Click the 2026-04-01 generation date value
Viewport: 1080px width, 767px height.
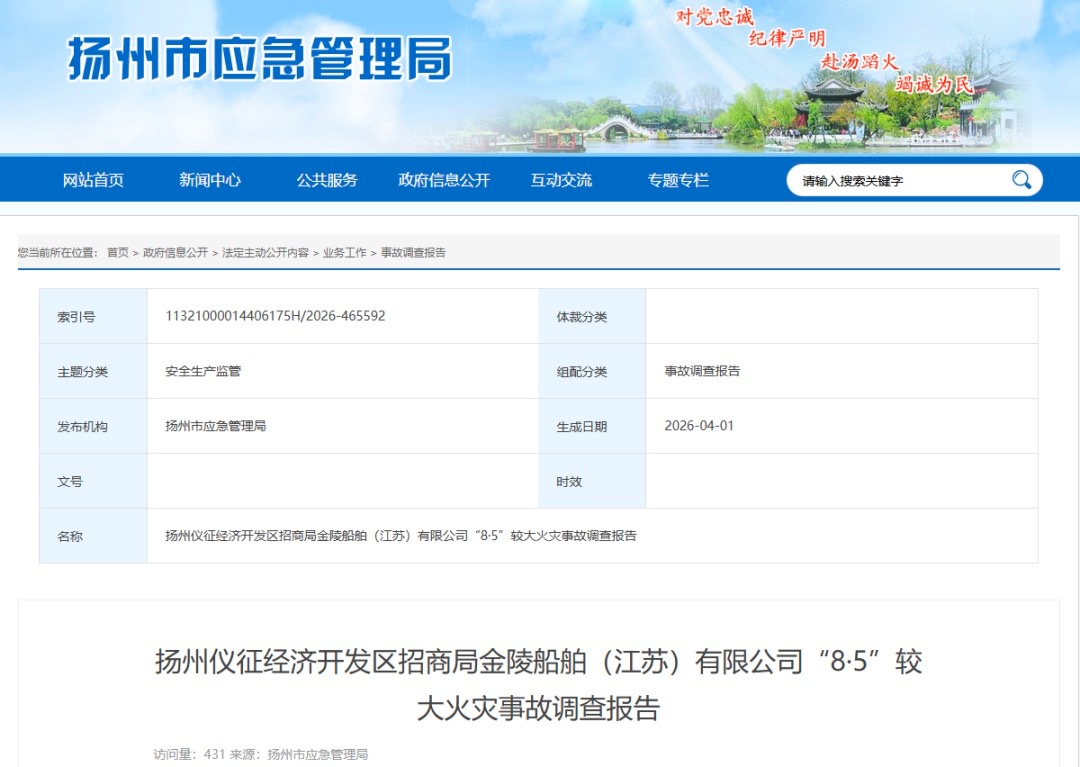(x=699, y=426)
